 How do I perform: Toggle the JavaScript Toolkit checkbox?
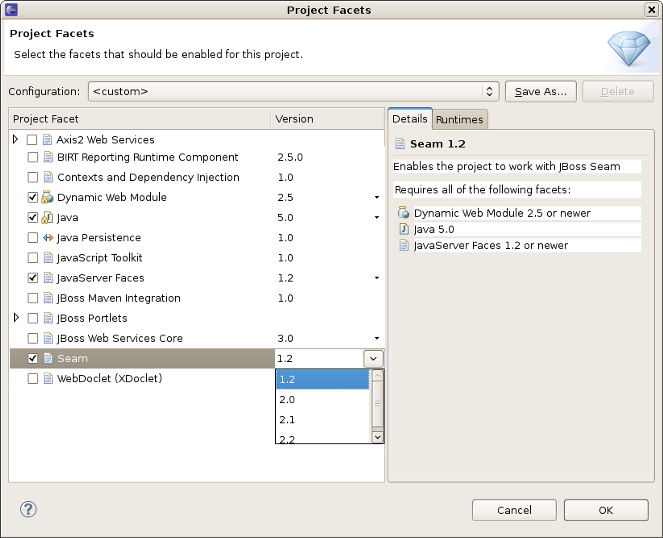point(33,258)
